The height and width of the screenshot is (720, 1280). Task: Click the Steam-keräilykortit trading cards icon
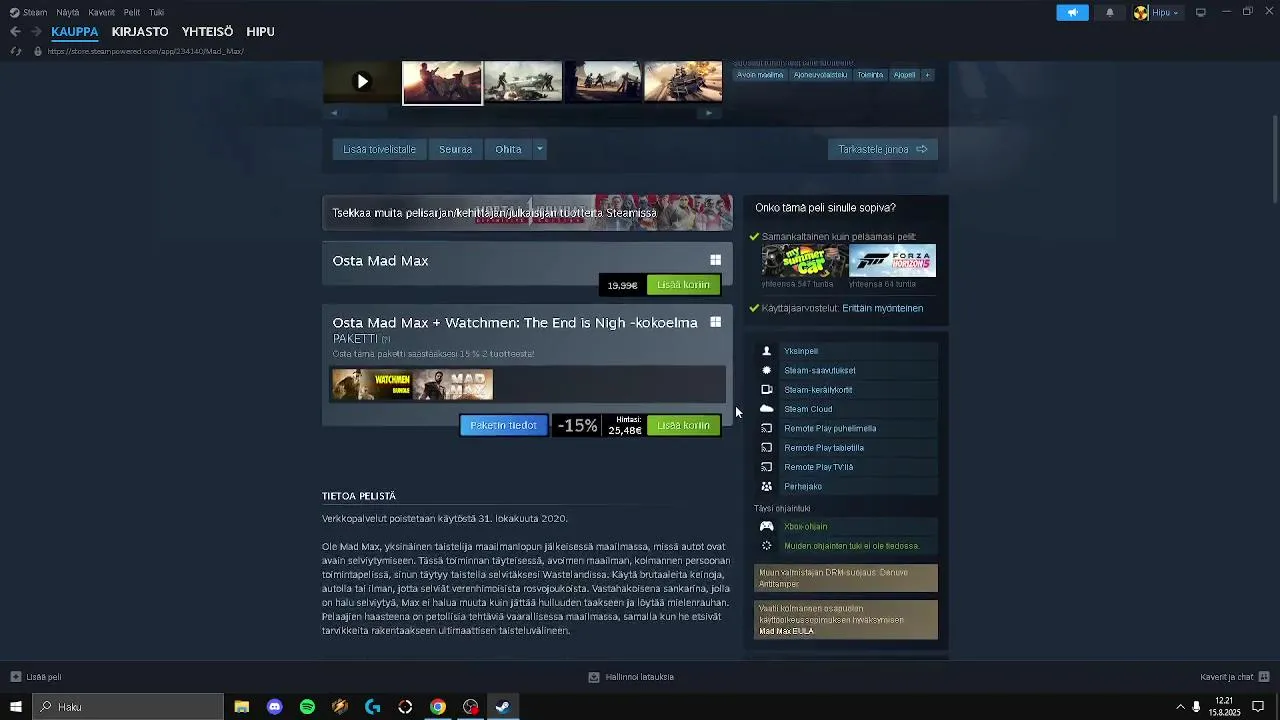[x=767, y=390]
